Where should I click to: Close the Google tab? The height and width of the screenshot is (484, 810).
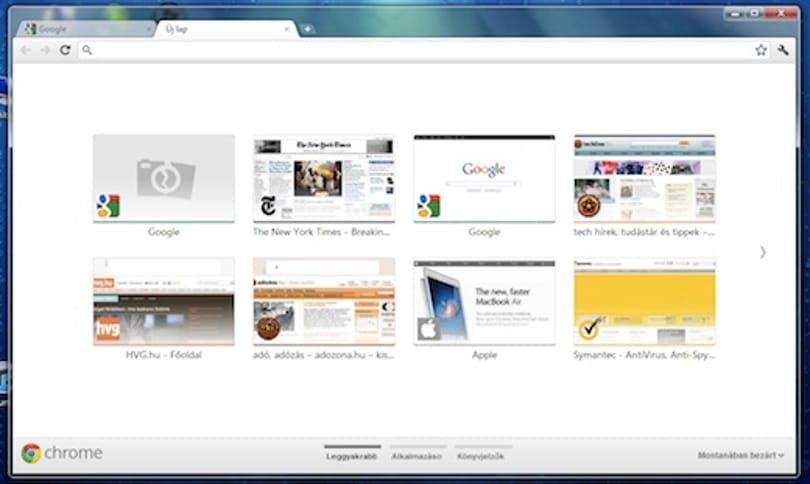(148, 29)
